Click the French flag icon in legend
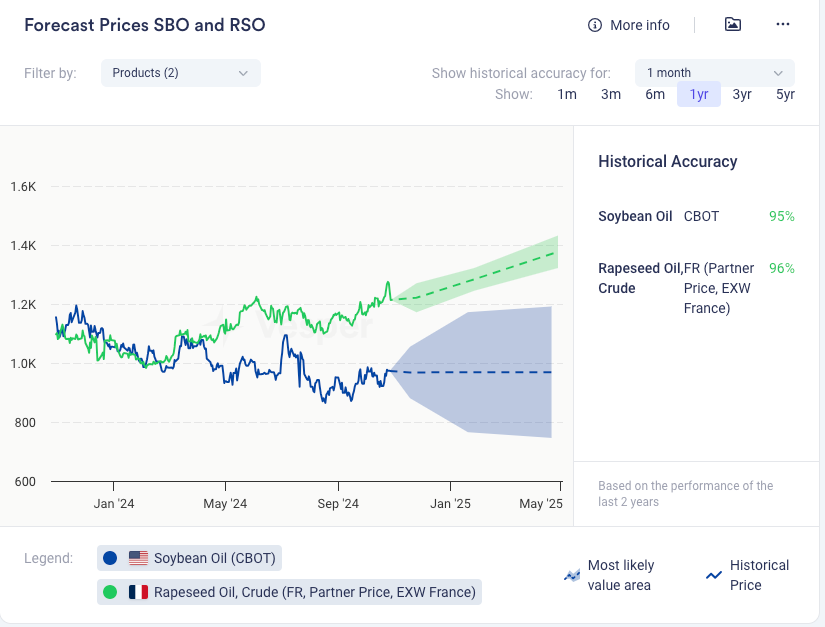The image size is (825, 627). (x=138, y=592)
